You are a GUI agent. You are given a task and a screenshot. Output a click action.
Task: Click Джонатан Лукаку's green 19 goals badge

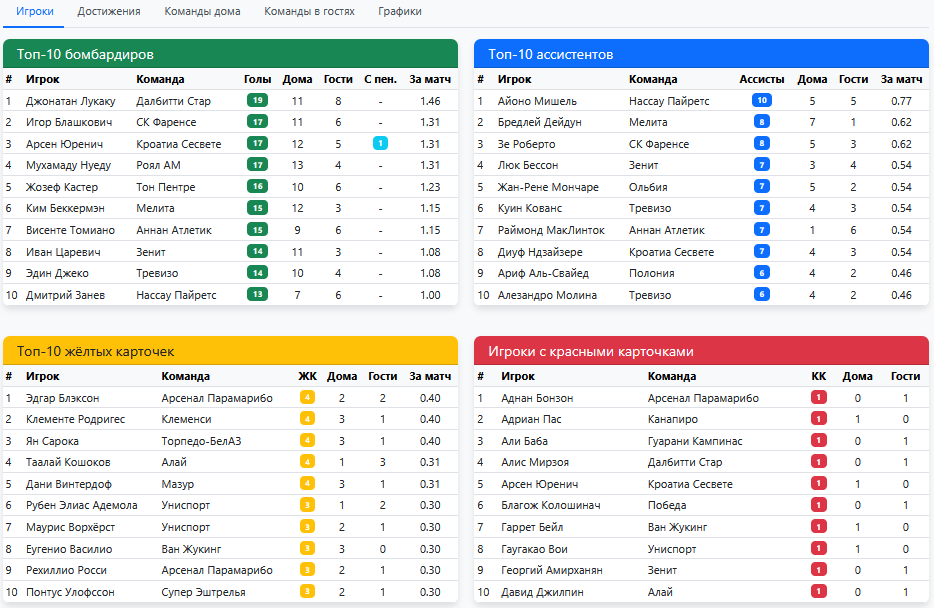(257, 100)
